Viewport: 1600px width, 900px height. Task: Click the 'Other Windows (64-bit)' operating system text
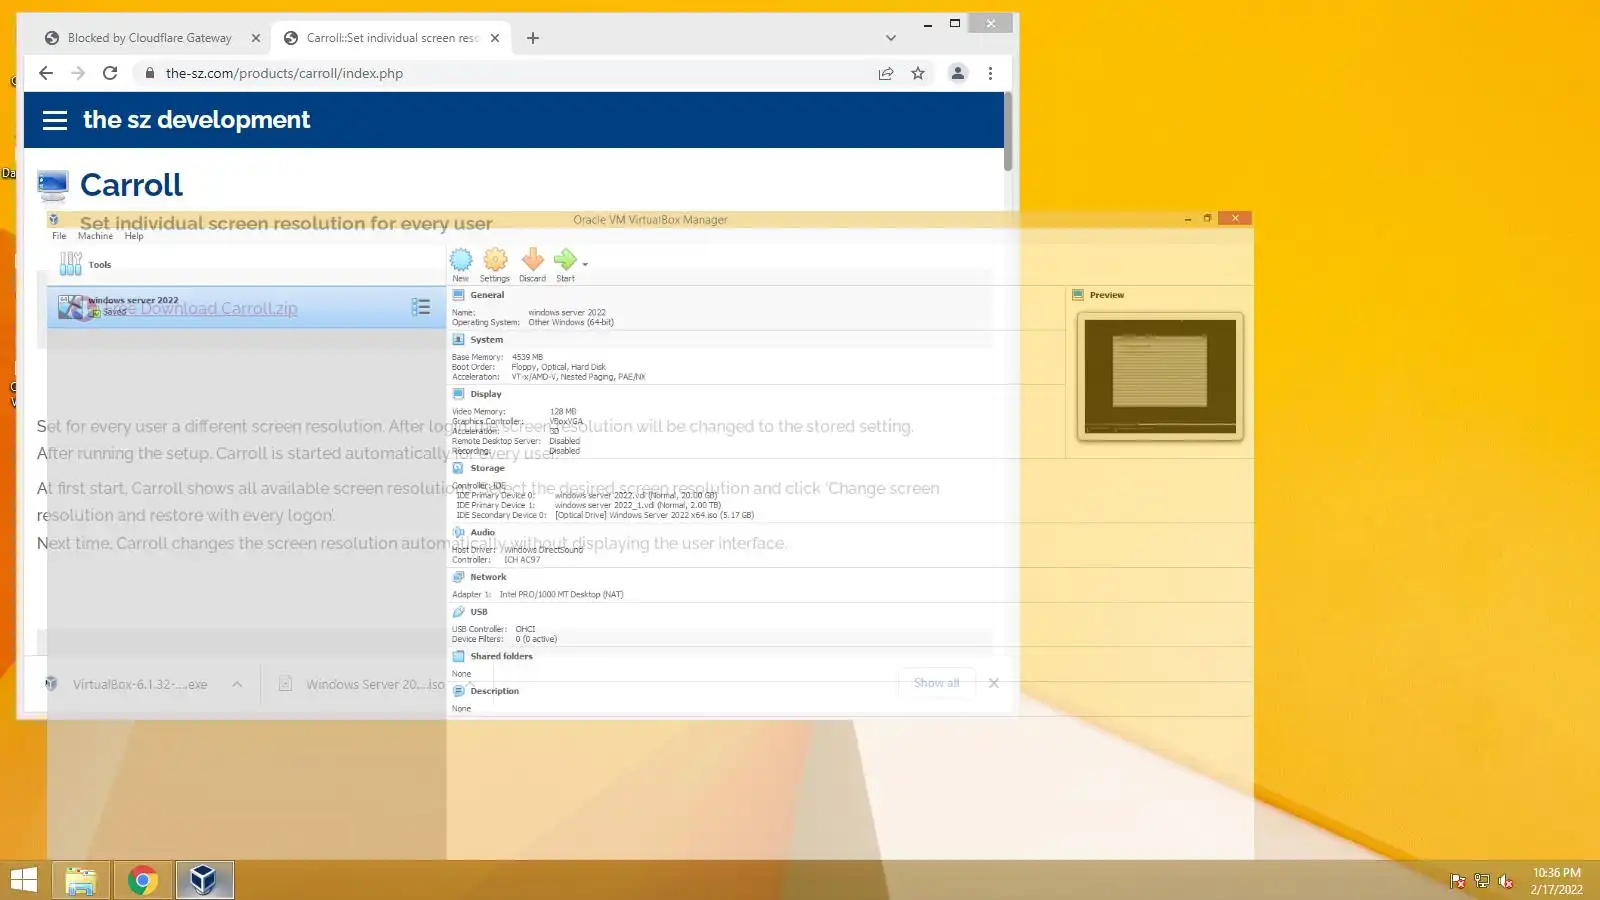click(x=571, y=323)
